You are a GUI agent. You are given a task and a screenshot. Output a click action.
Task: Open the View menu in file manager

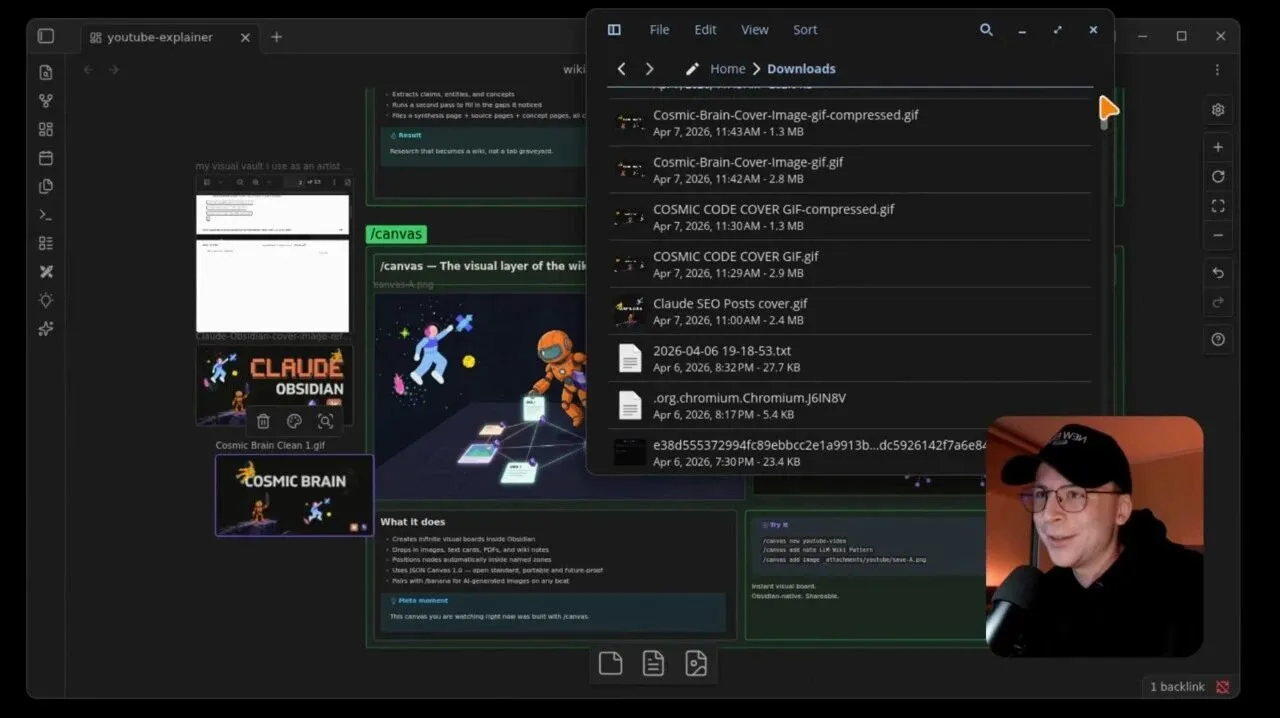(x=755, y=30)
